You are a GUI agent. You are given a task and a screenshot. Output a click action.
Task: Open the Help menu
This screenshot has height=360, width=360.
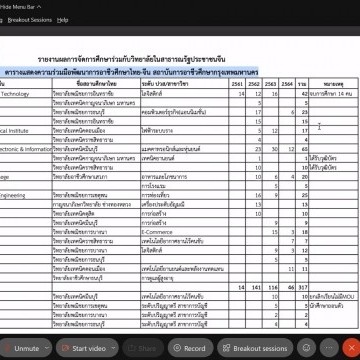[x=62, y=20]
